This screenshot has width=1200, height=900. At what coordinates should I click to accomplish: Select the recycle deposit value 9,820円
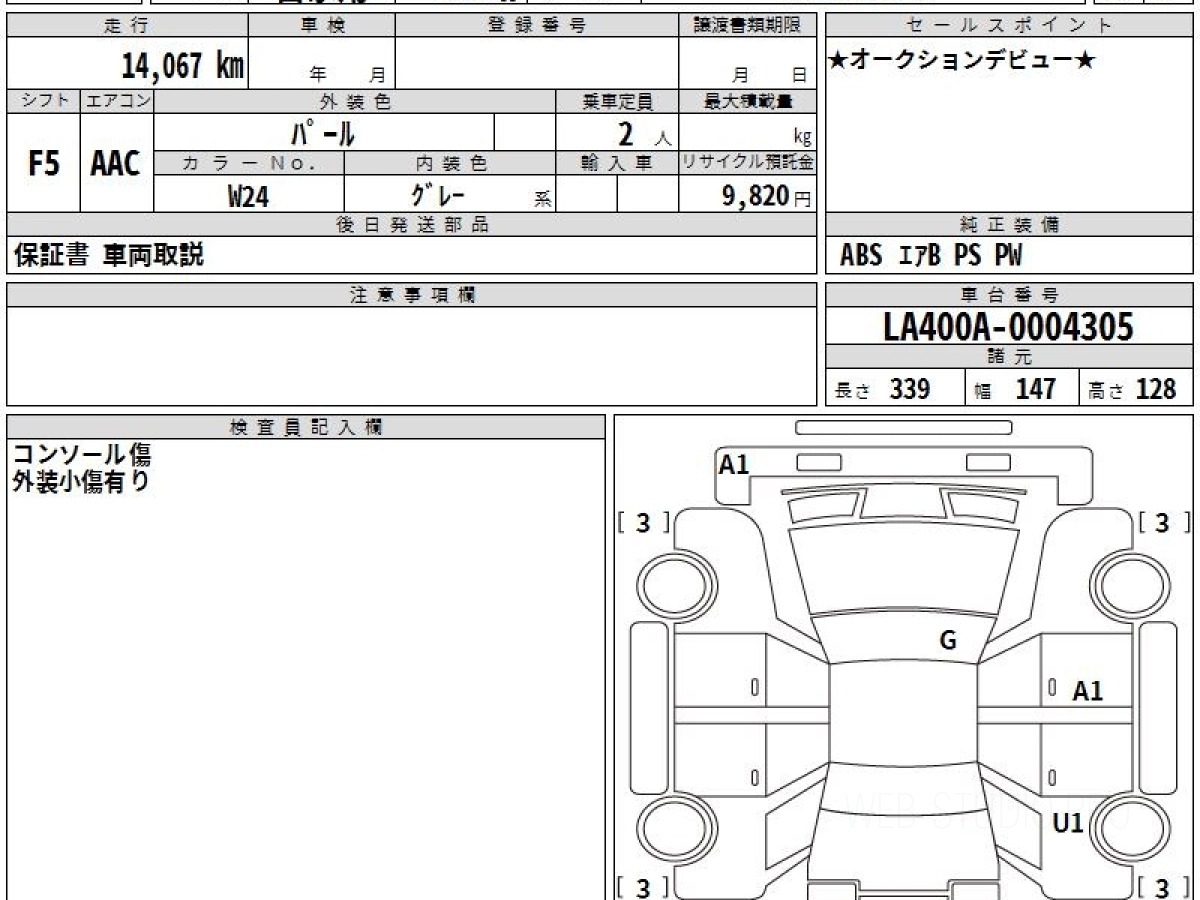coord(767,196)
